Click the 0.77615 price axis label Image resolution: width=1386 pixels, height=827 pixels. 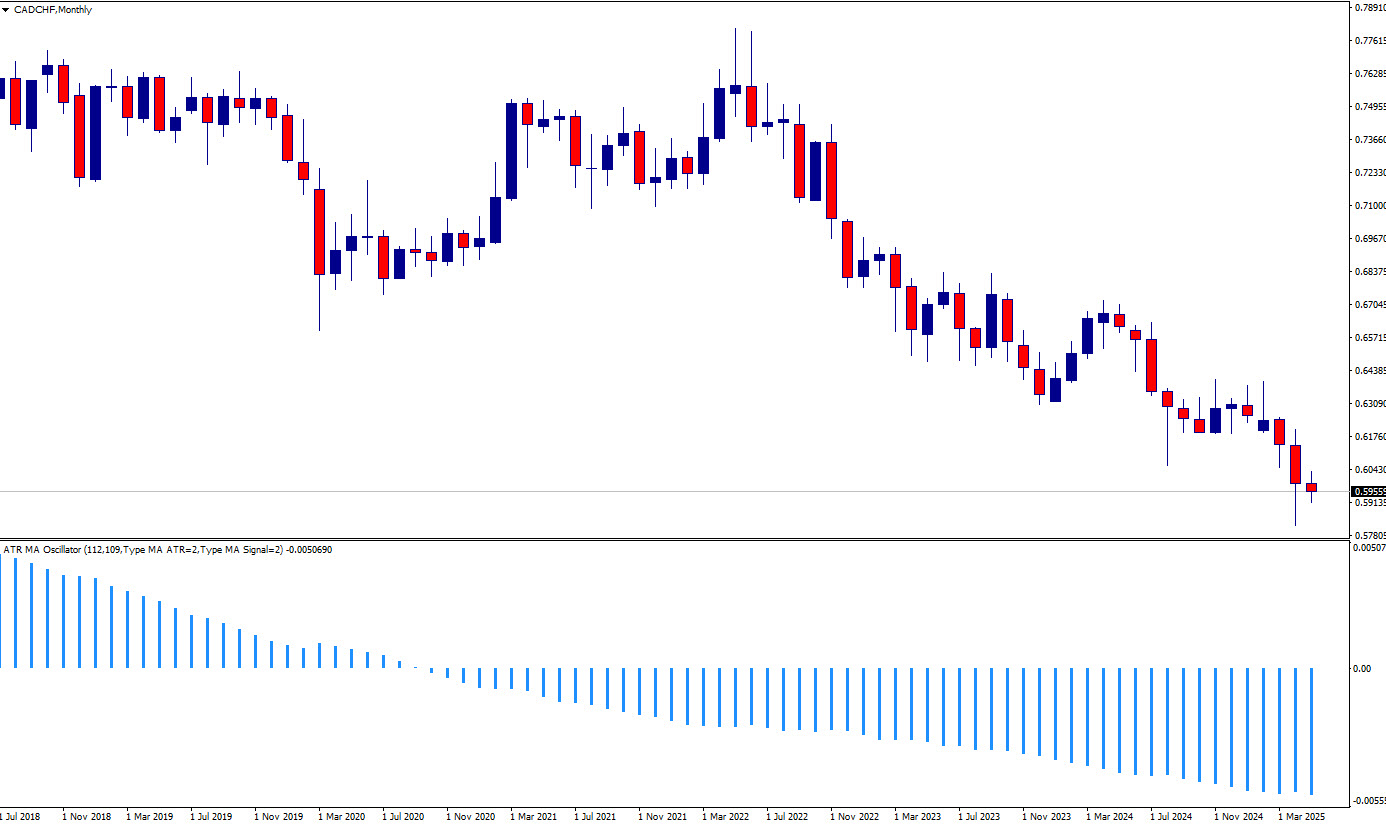[1368, 41]
